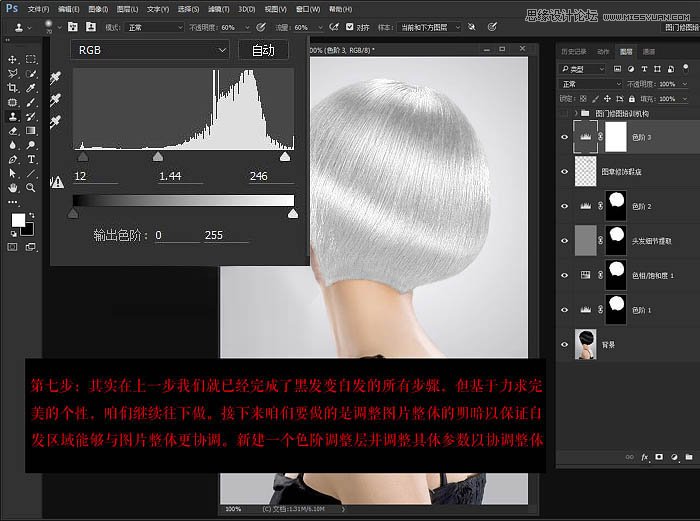Viewport: 700px width, 521px height.
Task: Click the add layer style fx icon
Action: (x=644, y=455)
